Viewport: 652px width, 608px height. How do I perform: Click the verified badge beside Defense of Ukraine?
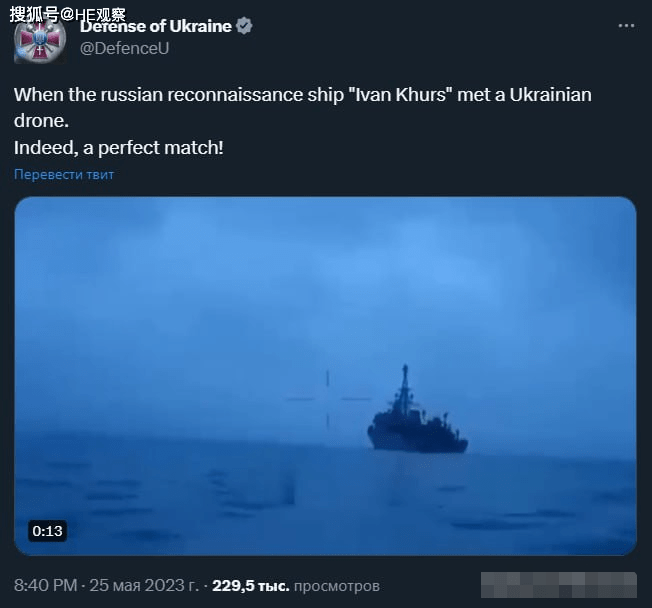244,26
